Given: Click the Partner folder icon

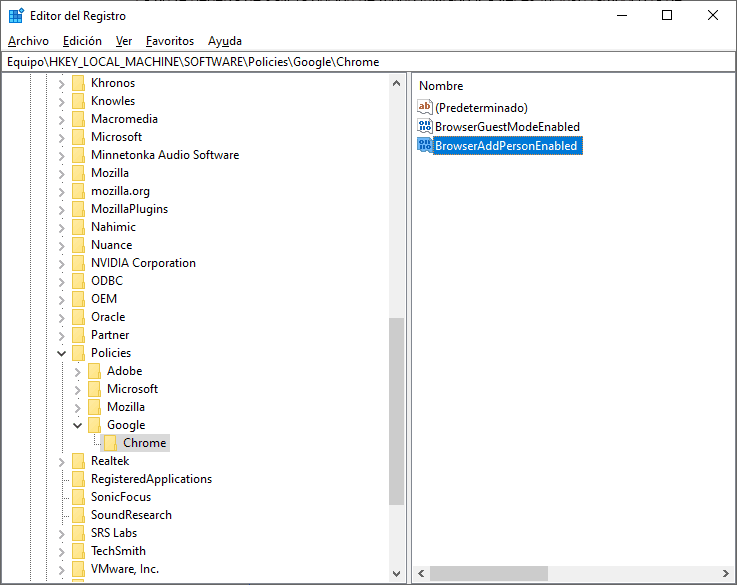Looking at the screenshot, I should click(x=78, y=335).
